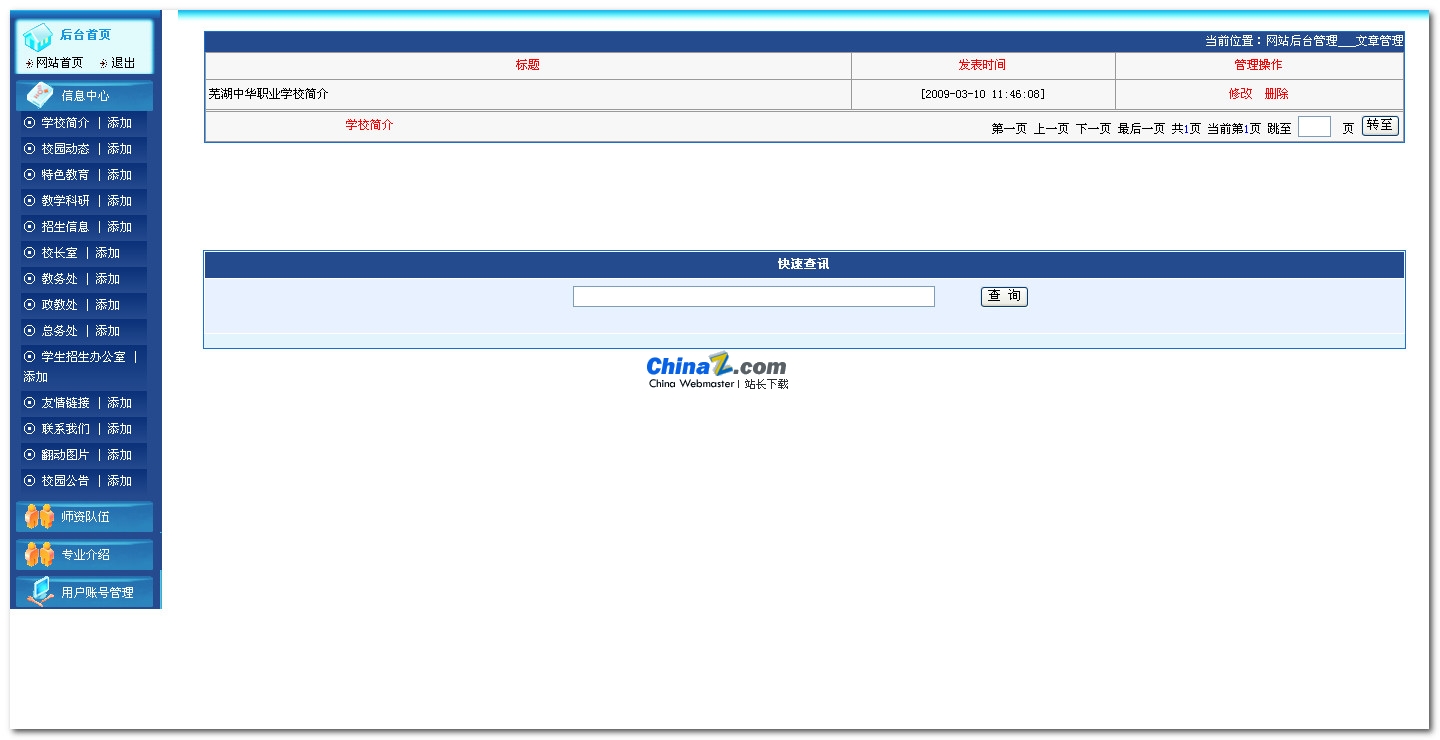This screenshot has height=740, width=1440.
Task: Open 招生信息 in the sidebar
Action: pyautogui.click(x=65, y=227)
